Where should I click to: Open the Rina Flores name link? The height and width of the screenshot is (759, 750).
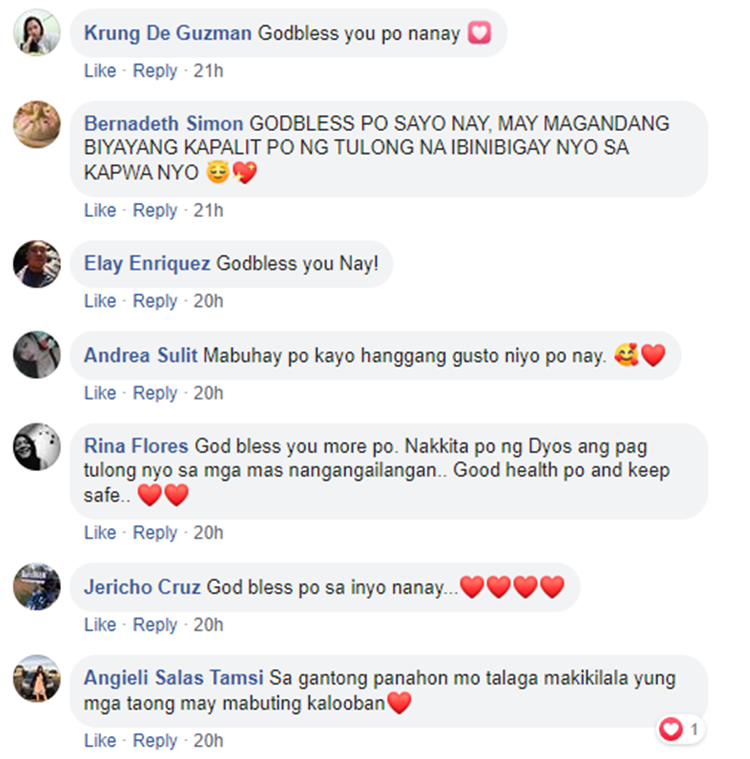click(x=136, y=446)
